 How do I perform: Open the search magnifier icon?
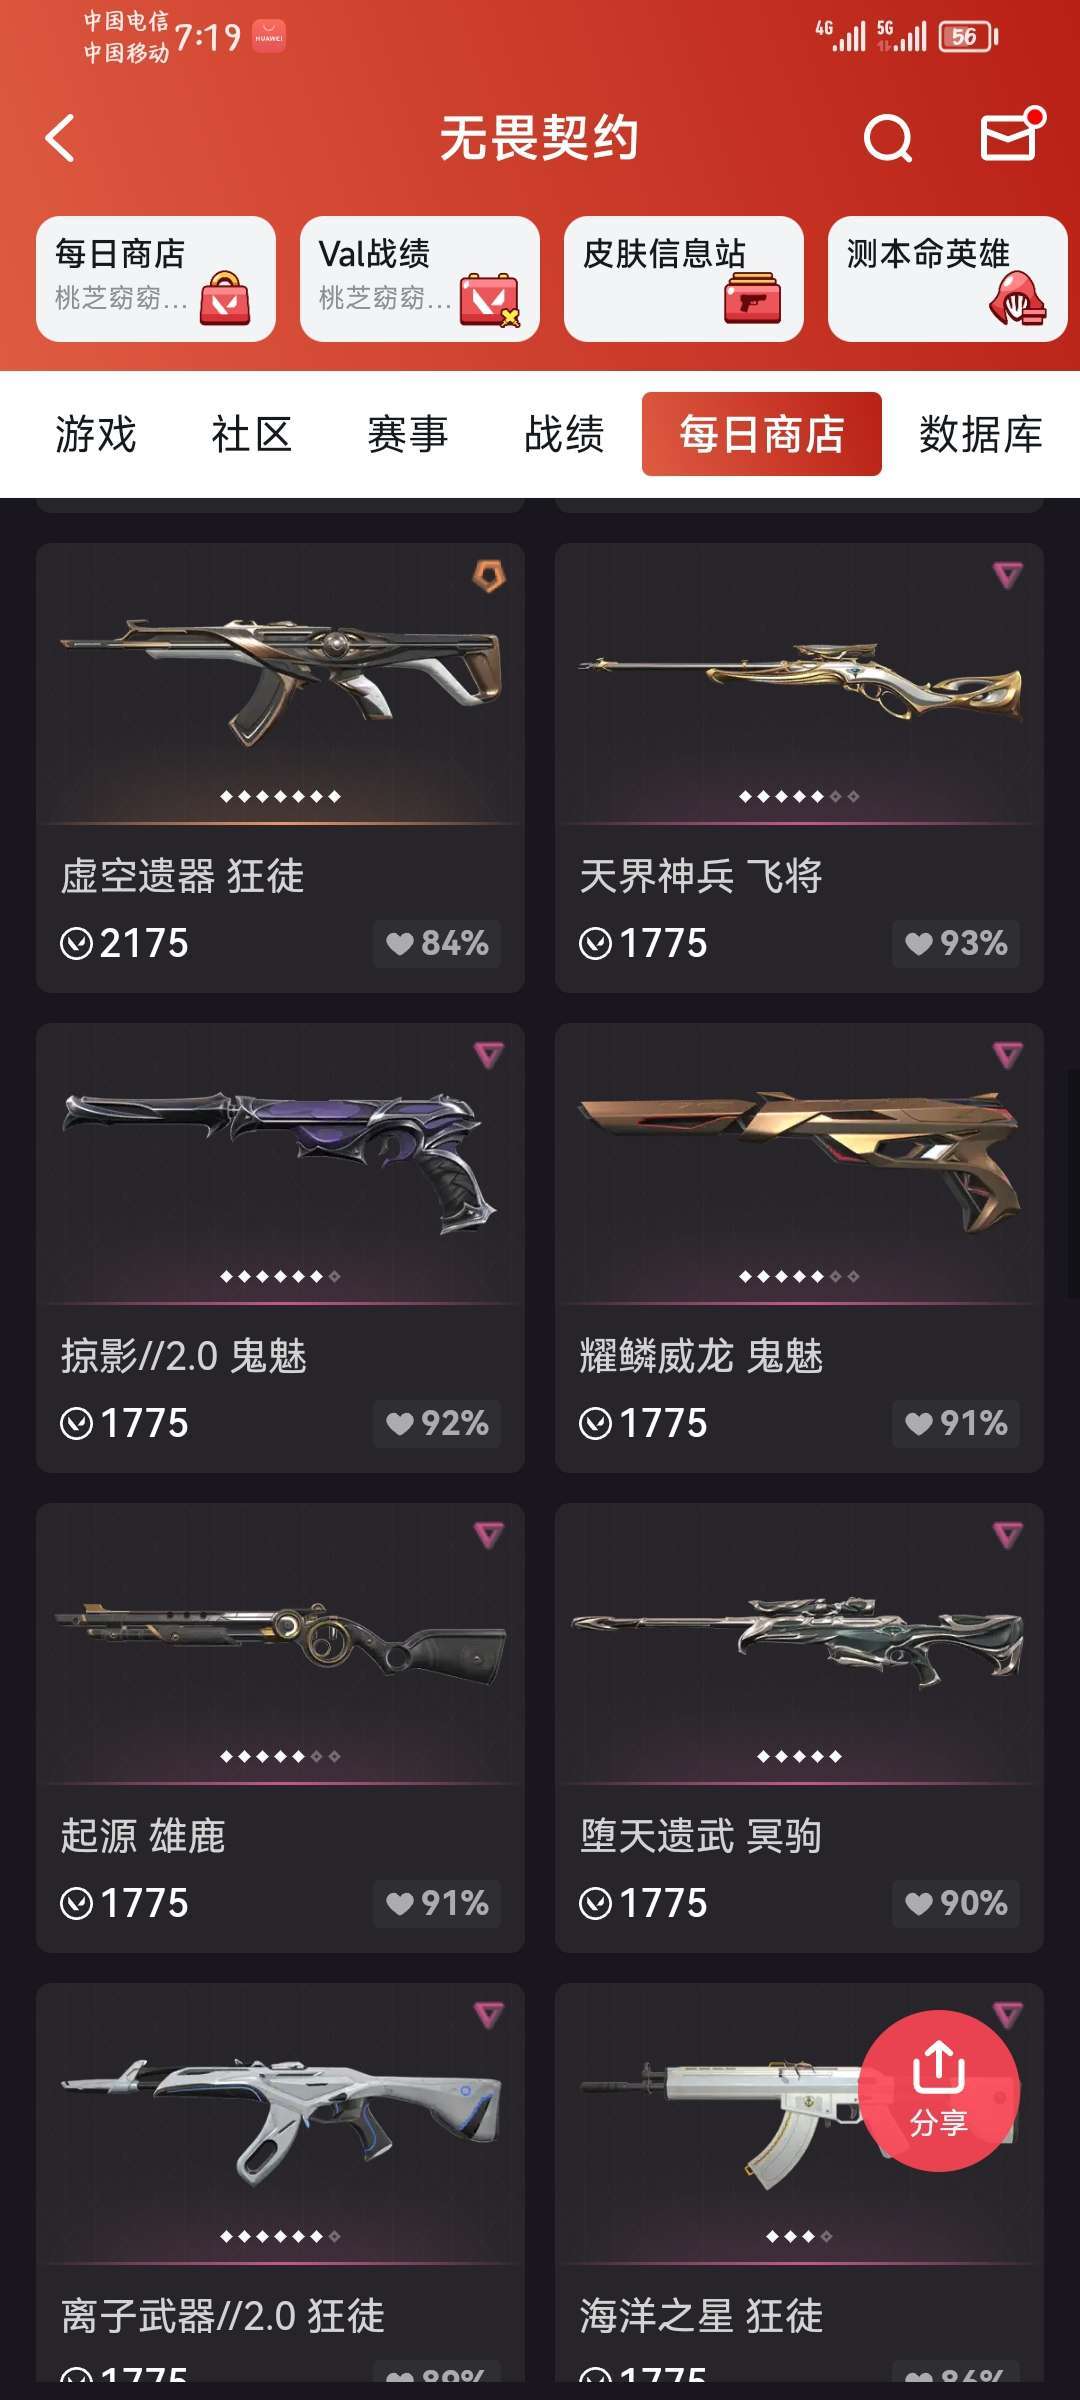[888, 138]
